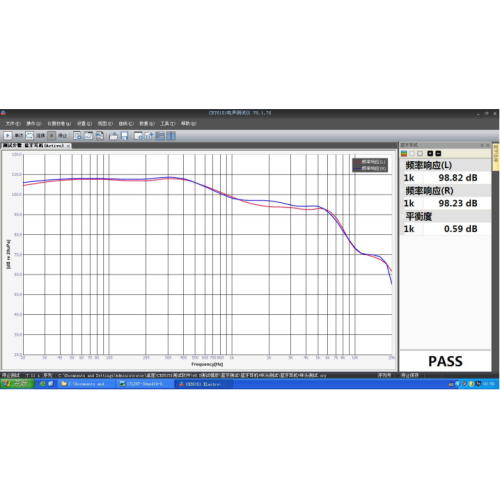The width and height of the screenshot is (500, 500).
Task: Click the curve legend box in chart
Action: [x=370, y=165]
